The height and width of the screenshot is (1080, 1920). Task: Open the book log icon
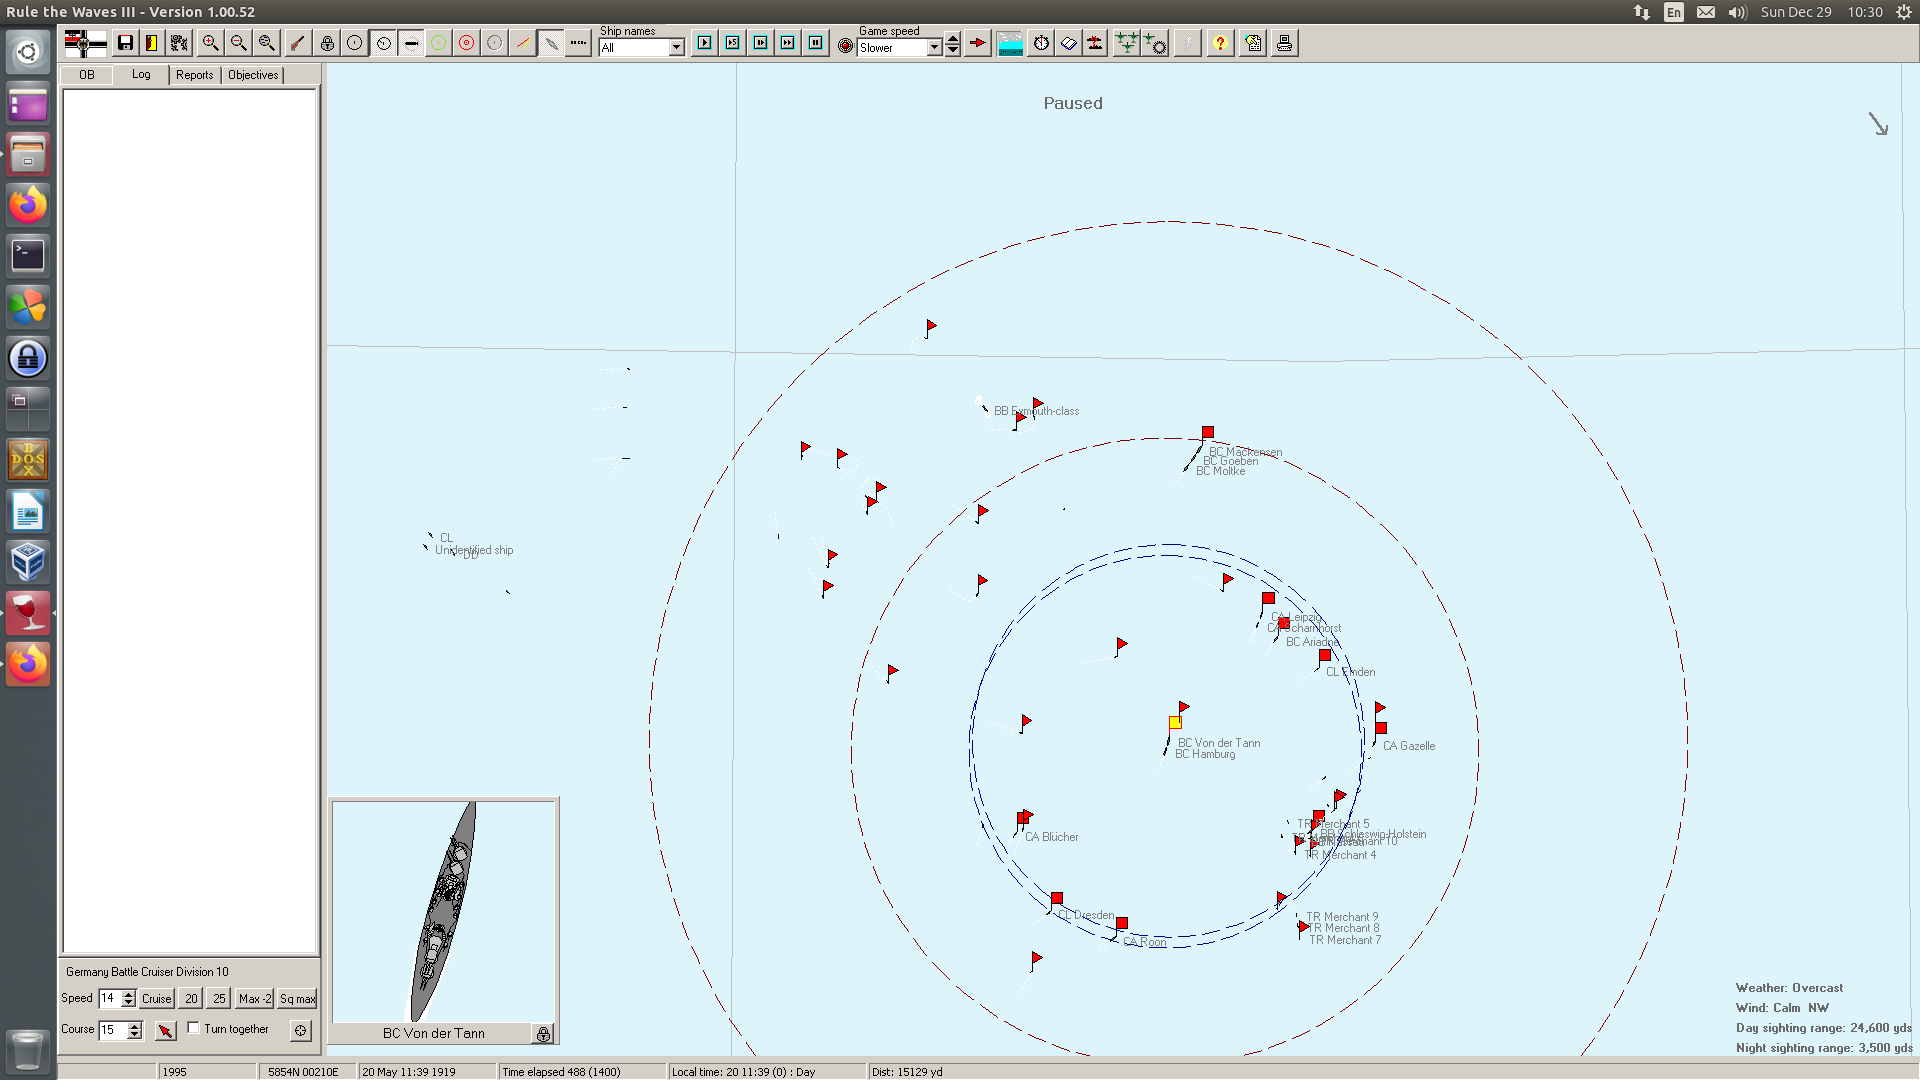point(1069,43)
